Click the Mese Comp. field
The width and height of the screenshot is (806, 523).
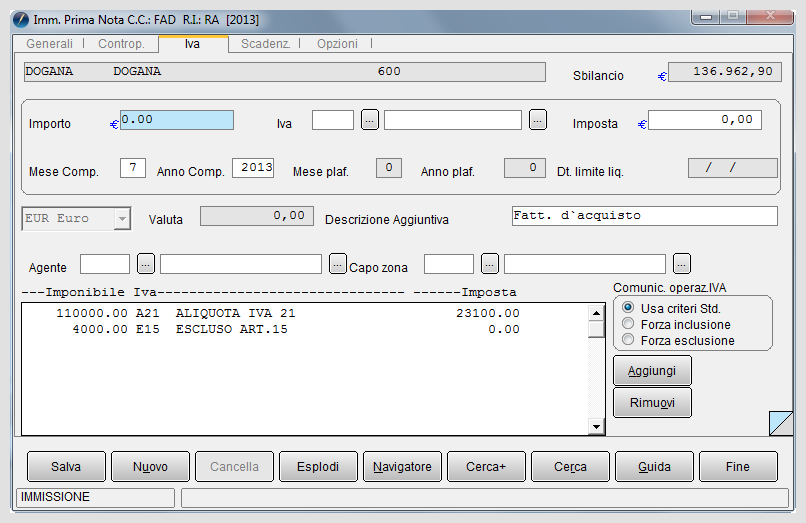tap(133, 168)
